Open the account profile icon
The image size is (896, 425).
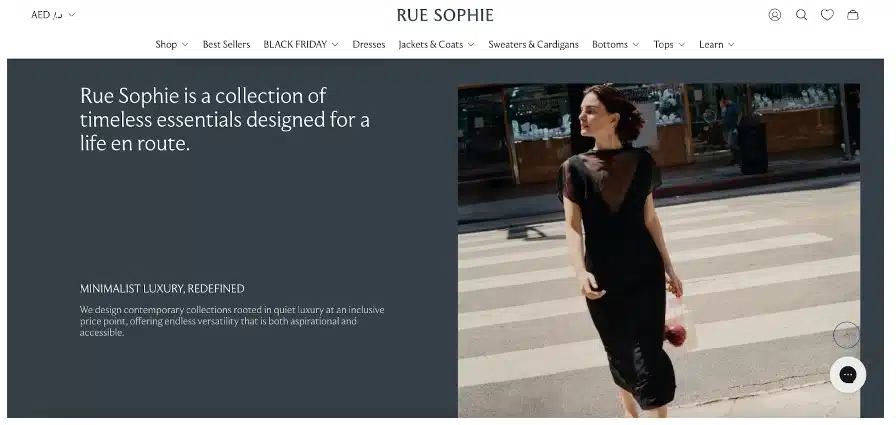pos(775,15)
